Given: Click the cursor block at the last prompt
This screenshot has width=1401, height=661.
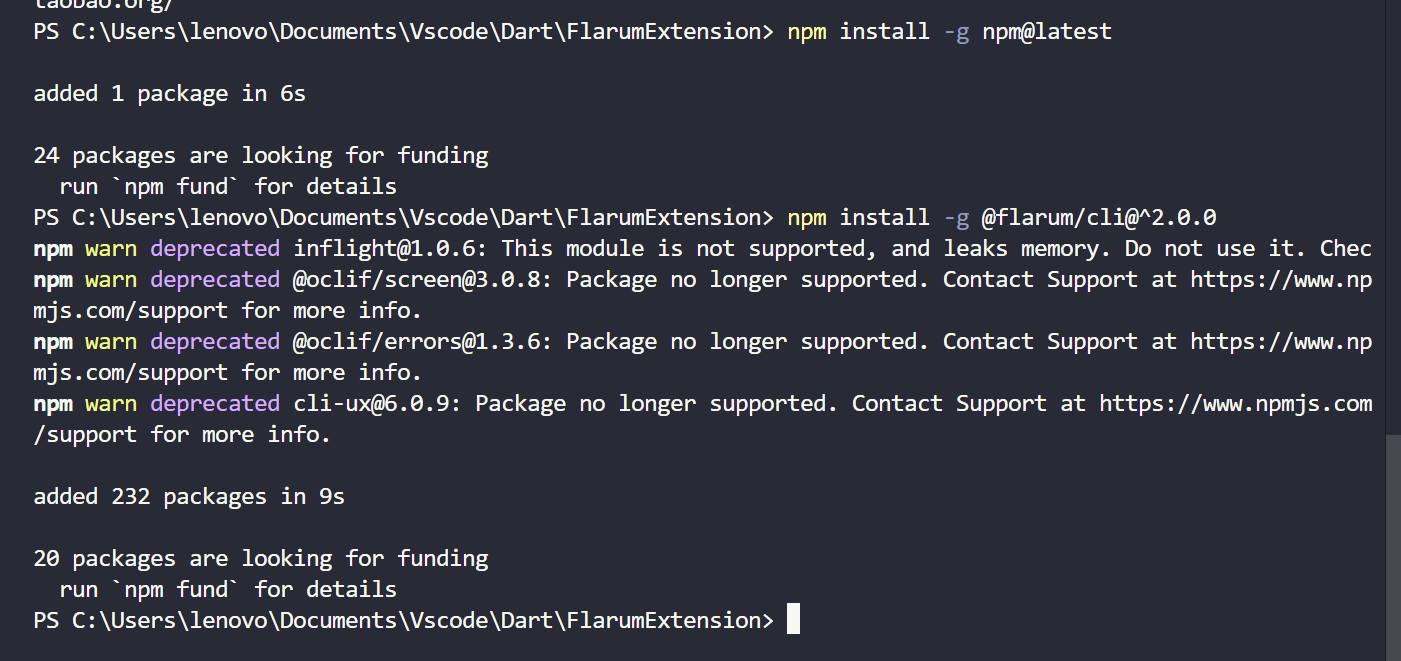Looking at the screenshot, I should pyautogui.click(x=793, y=620).
